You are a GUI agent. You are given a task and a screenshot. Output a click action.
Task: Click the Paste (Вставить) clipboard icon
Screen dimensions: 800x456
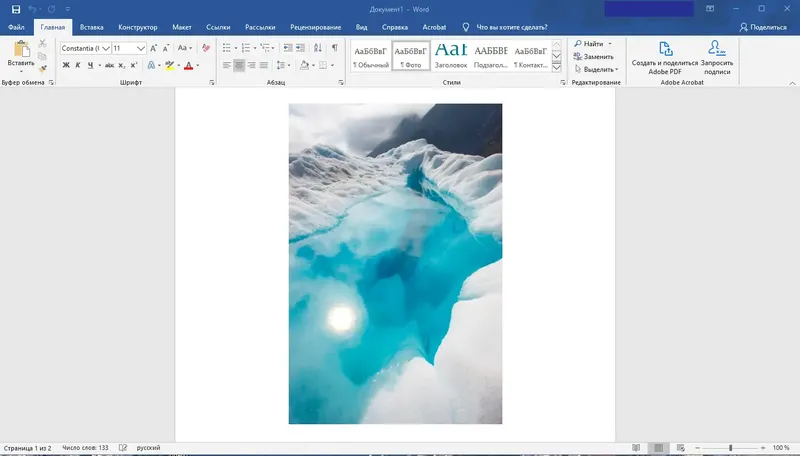21,49
